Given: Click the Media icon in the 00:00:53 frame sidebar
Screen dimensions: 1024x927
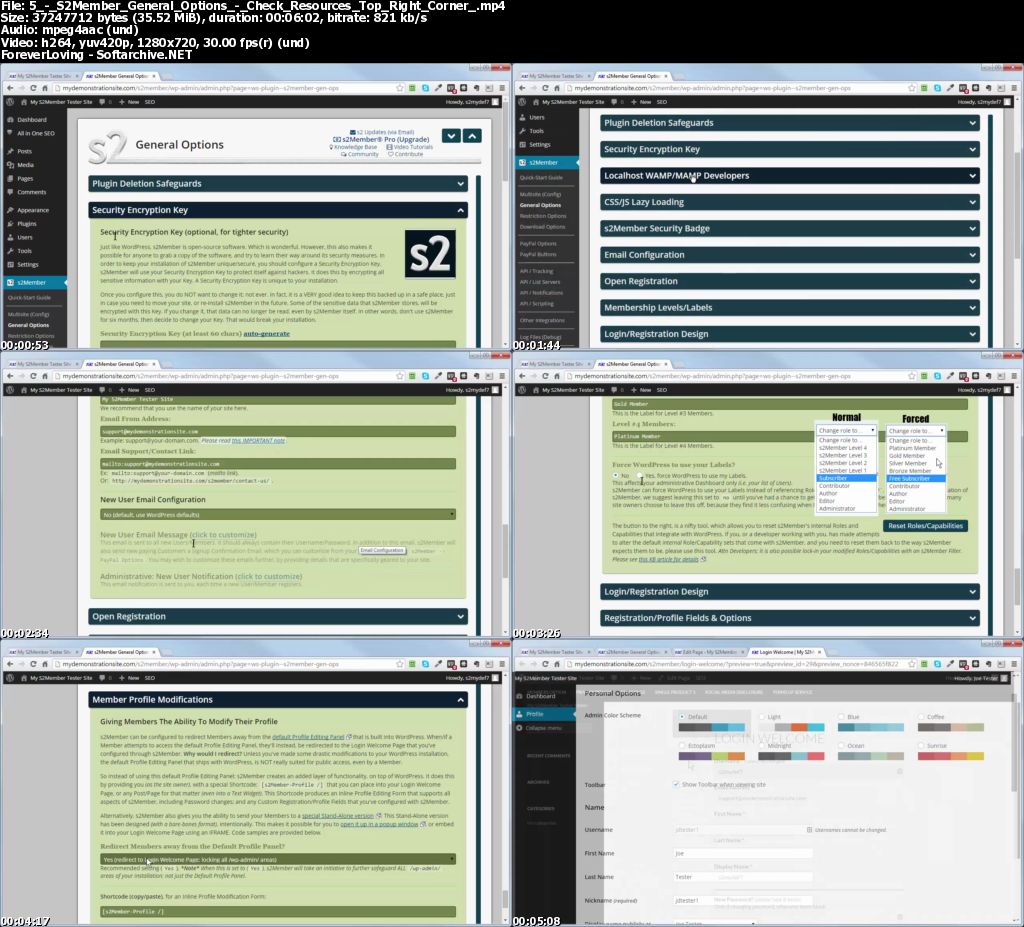Looking at the screenshot, I should (10, 165).
